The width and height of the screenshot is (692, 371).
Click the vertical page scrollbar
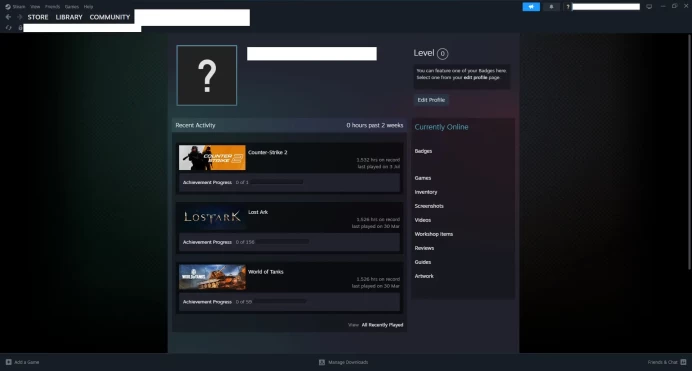[689, 151]
